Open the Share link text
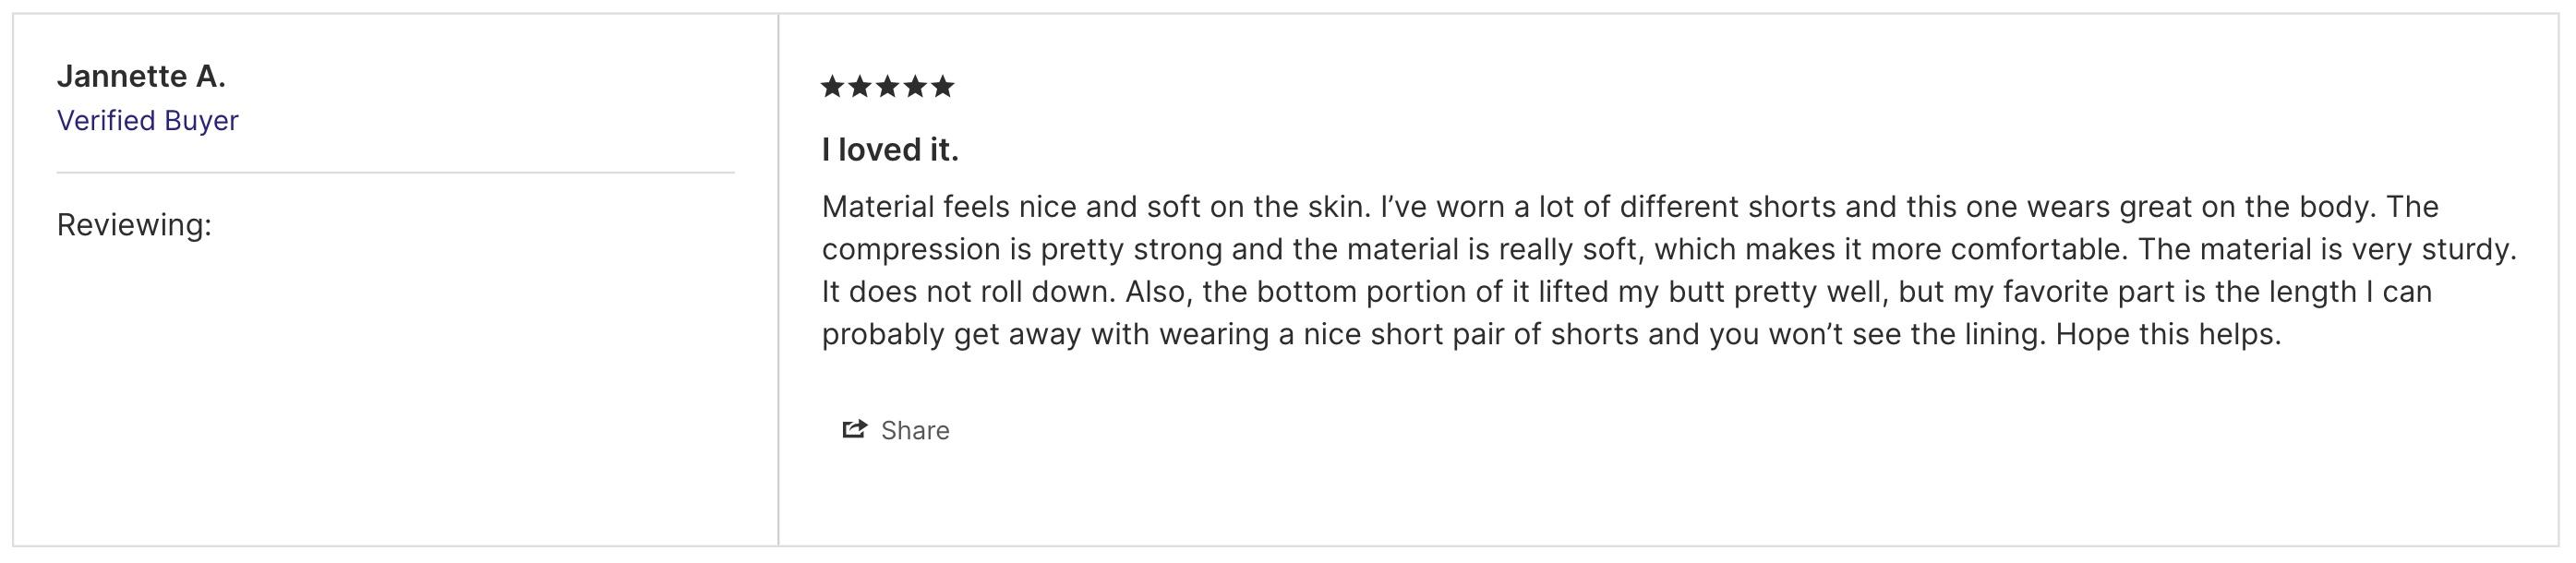The width and height of the screenshot is (2576, 563). 915,431
